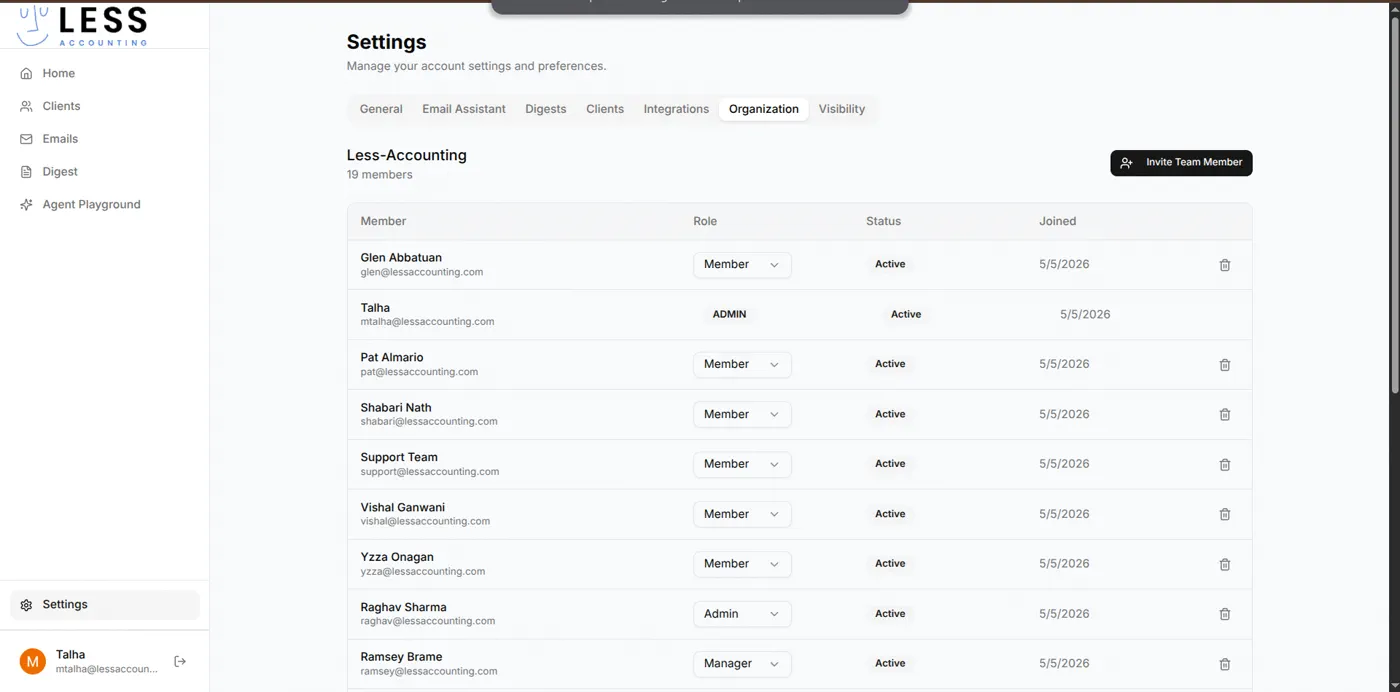Click trash icon for Ramsey Brame
The height and width of the screenshot is (692, 1400).
pos(1225,664)
